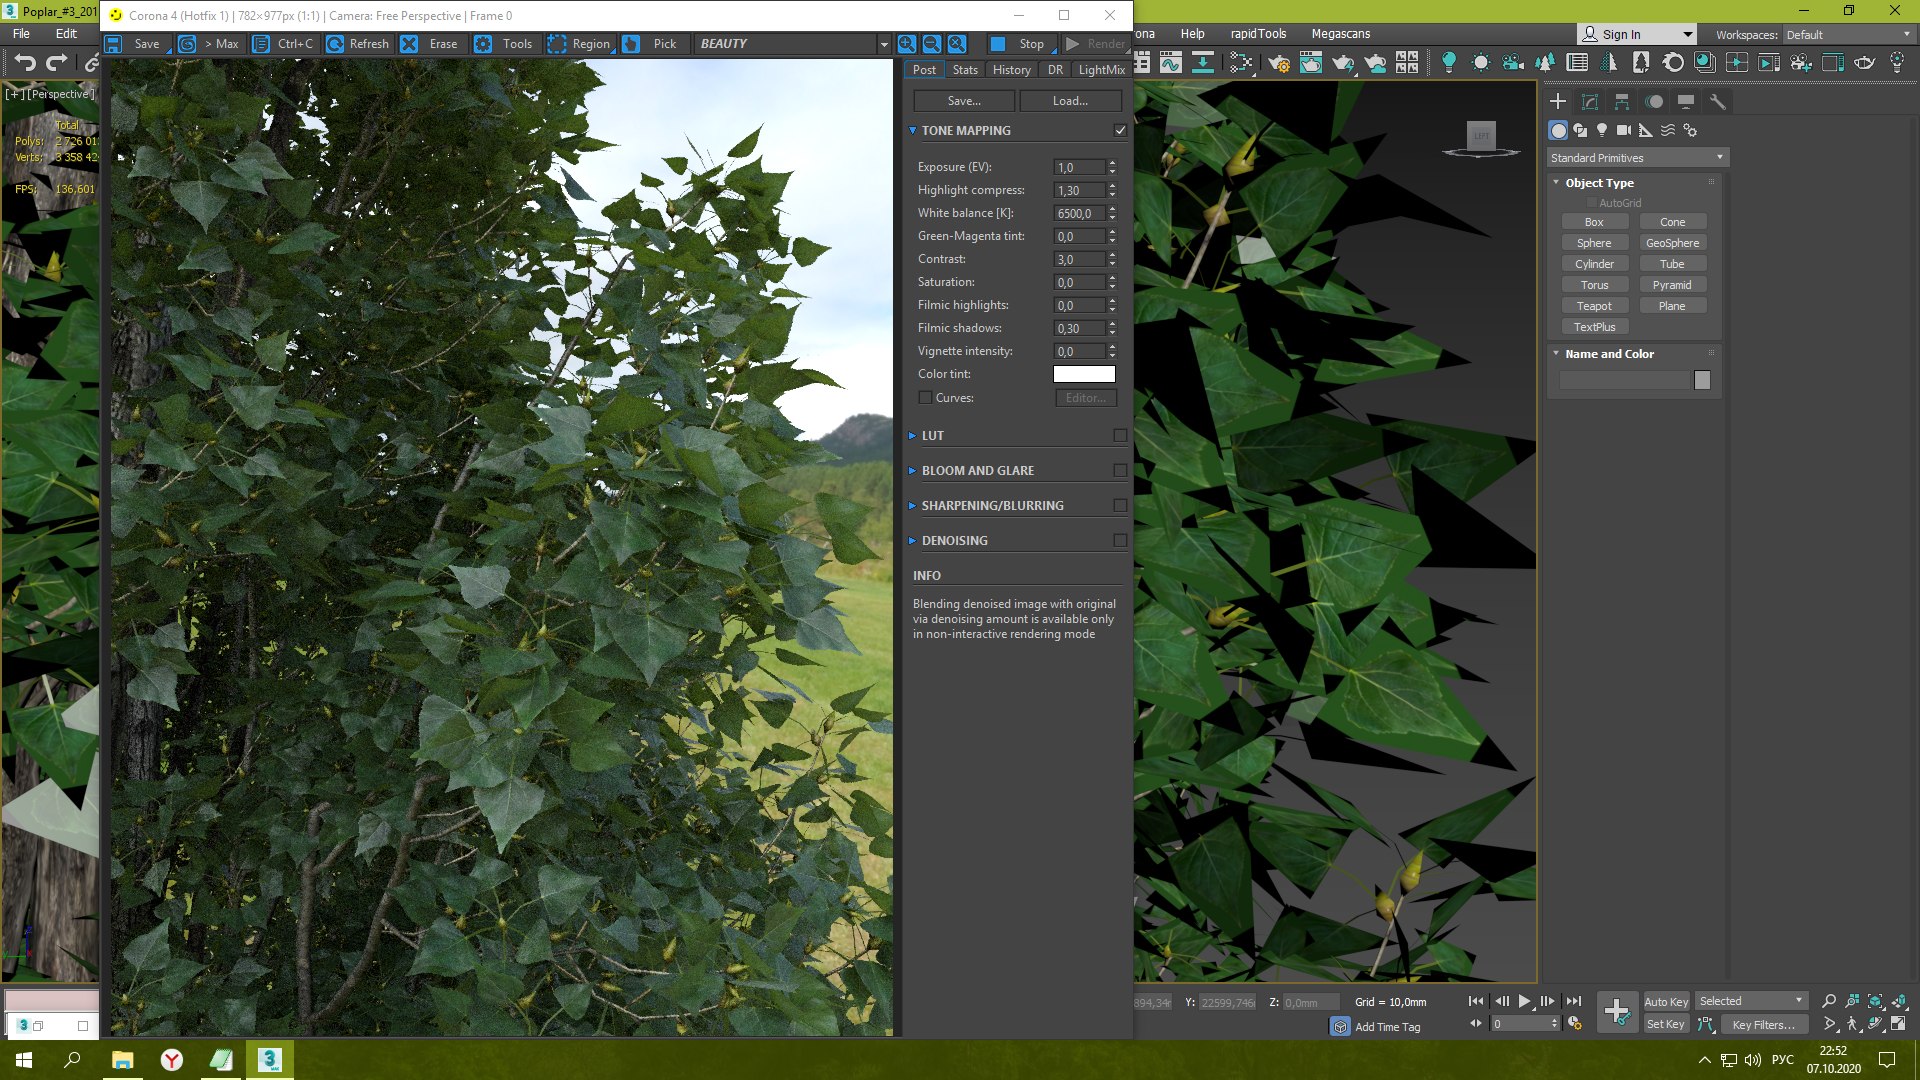Switch to the Stats tab

click(x=965, y=70)
